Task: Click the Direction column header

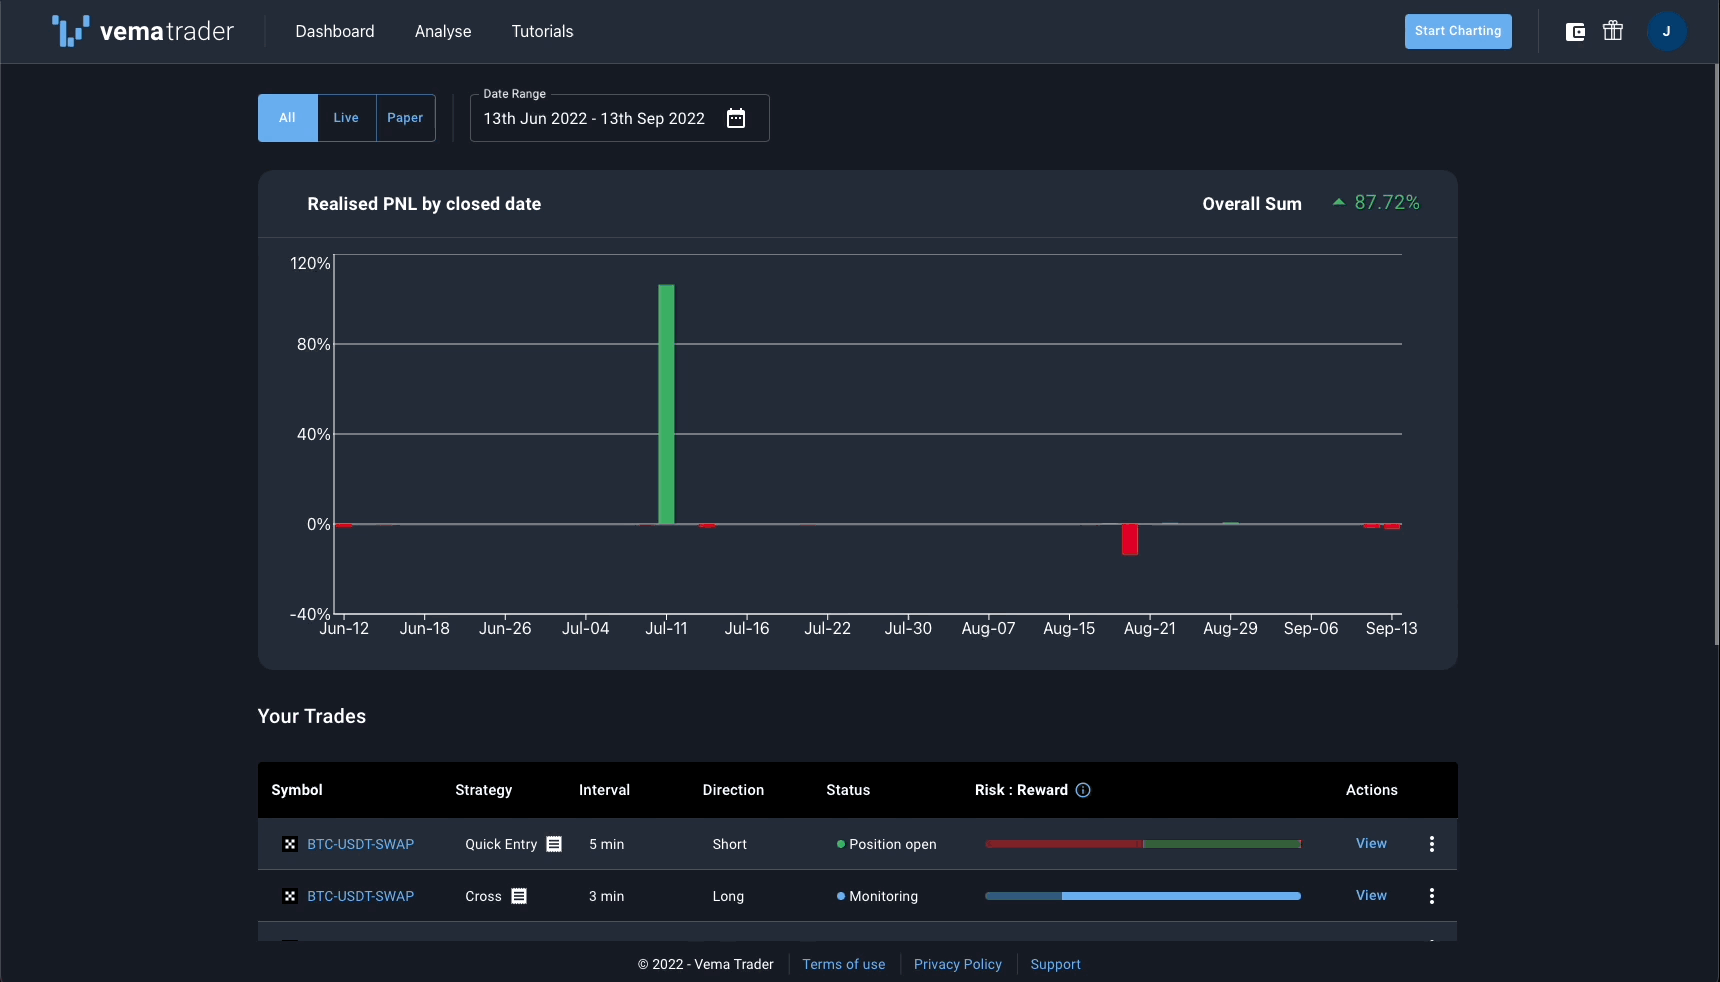Action: click(733, 790)
